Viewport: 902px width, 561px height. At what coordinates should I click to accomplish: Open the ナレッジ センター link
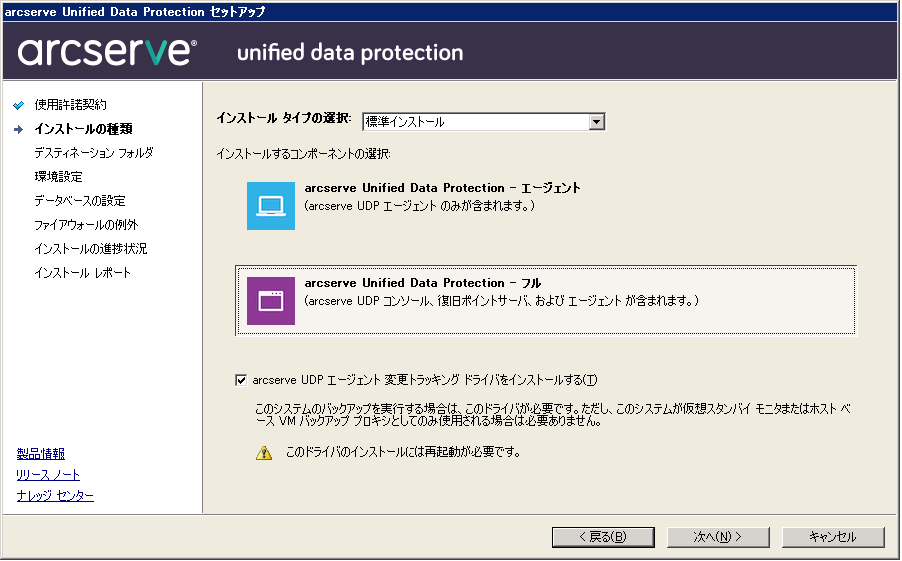(x=55, y=496)
